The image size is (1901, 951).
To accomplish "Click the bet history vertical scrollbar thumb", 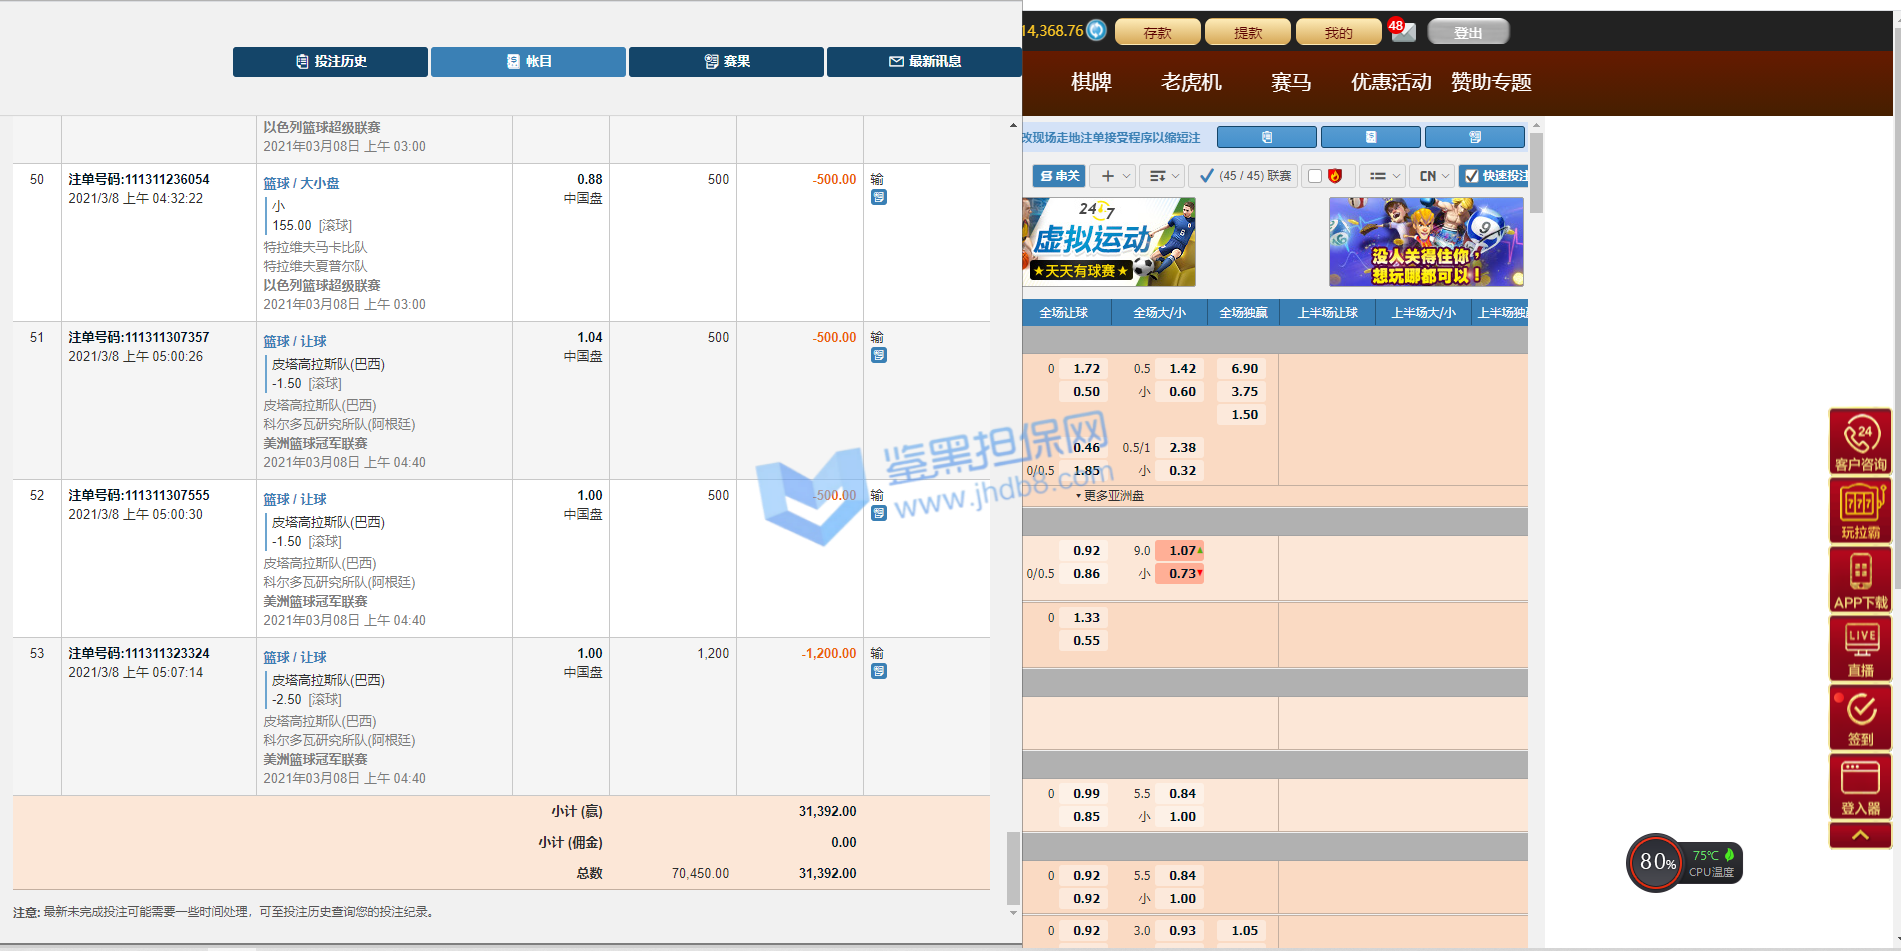I will point(1013,866).
